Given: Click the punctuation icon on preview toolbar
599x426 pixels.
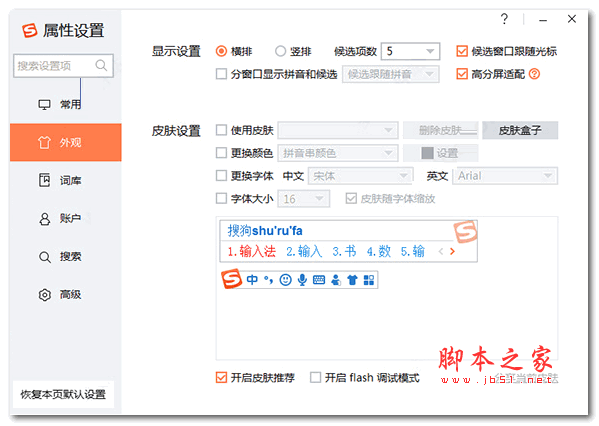Looking at the screenshot, I should (x=269, y=280).
